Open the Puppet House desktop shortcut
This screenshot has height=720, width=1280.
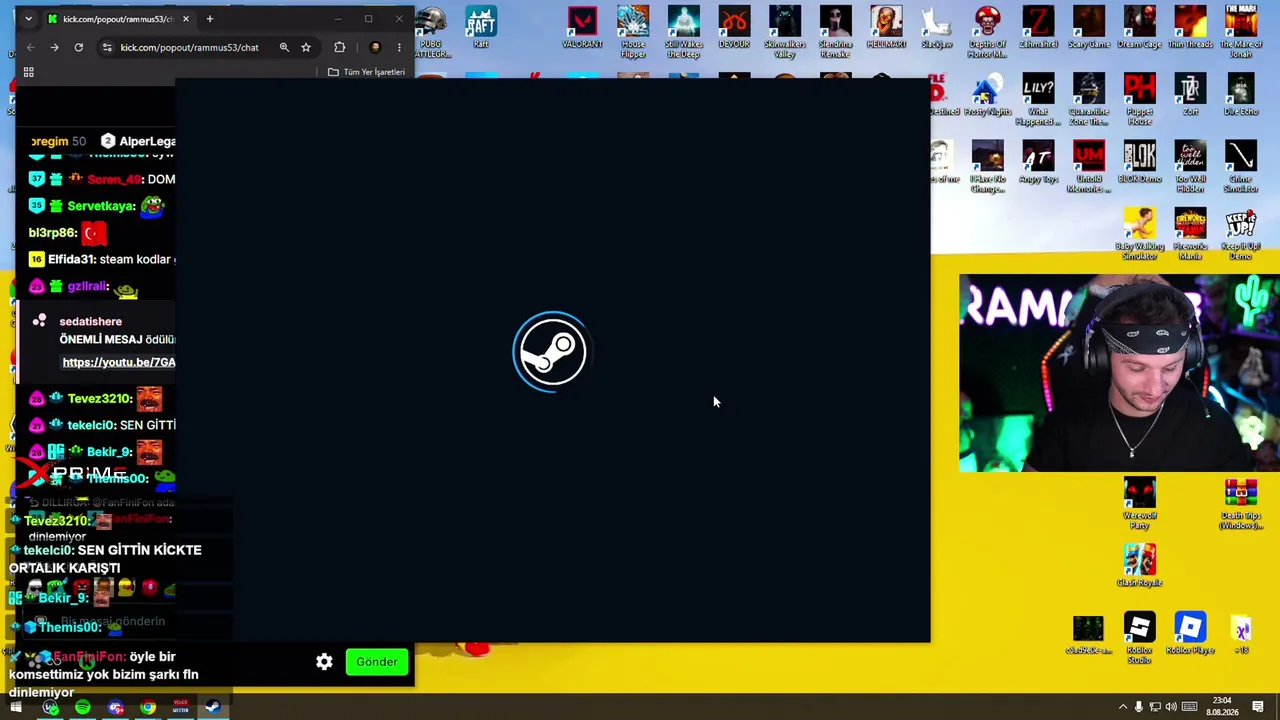[x=1139, y=100]
